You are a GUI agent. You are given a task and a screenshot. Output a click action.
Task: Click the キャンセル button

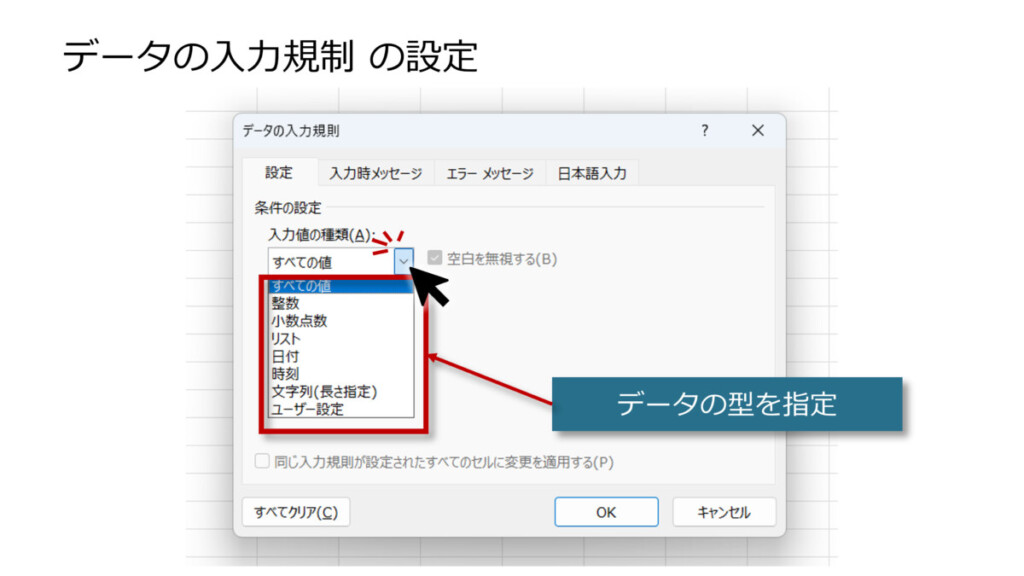pos(724,512)
